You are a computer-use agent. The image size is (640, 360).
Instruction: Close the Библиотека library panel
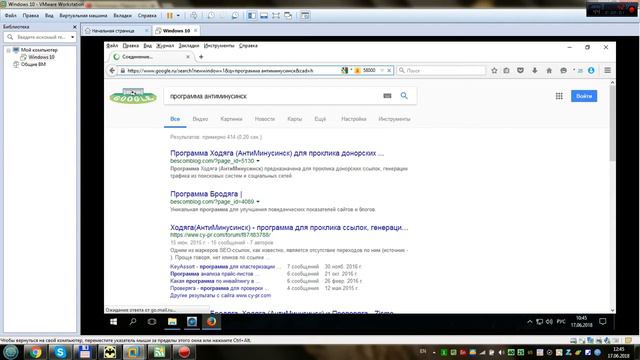coord(74,27)
